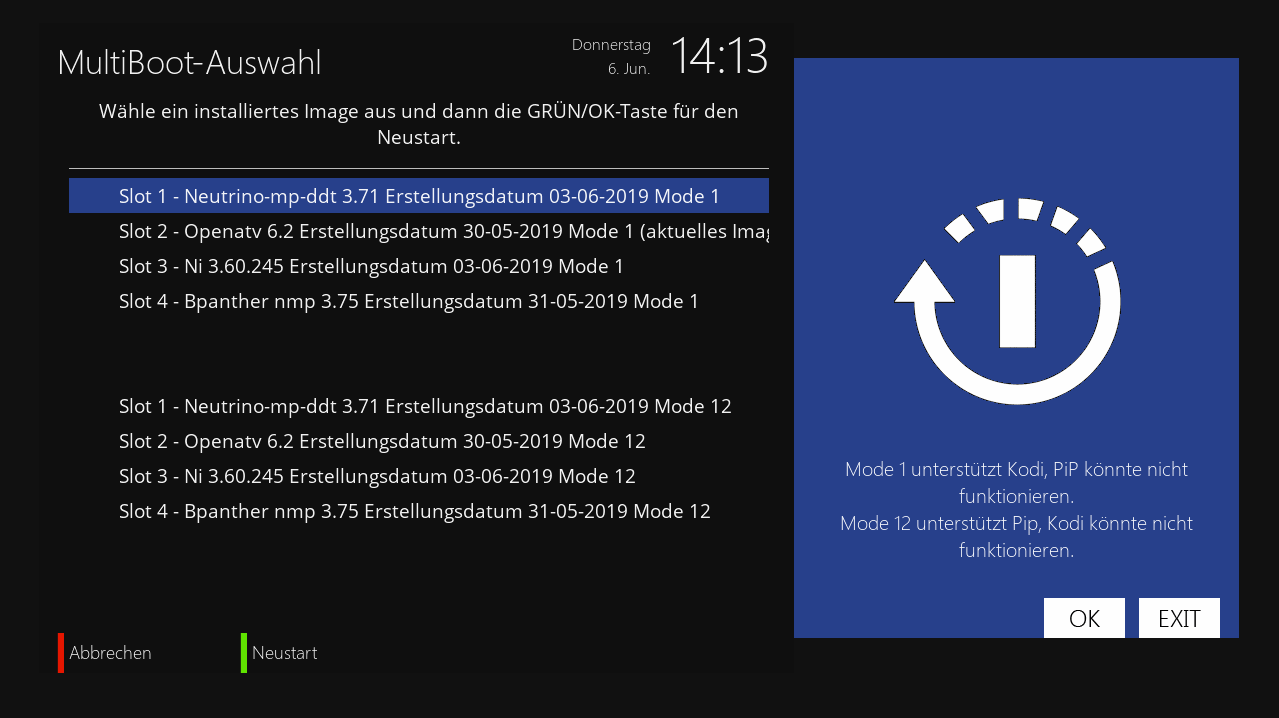Click the Mode 1 Kodi info text
Viewport: 1279px width, 718px height.
tap(1016, 482)
